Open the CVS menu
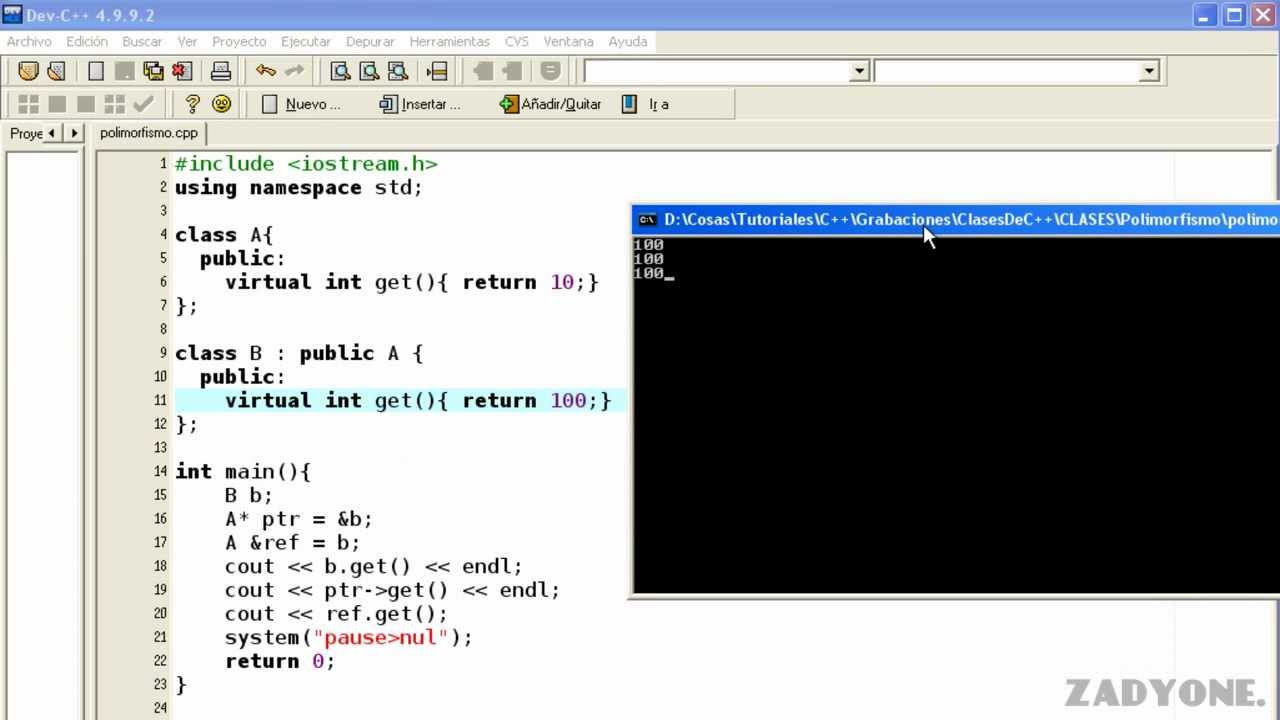This screenshot has width=1280, height=720. 517,41
